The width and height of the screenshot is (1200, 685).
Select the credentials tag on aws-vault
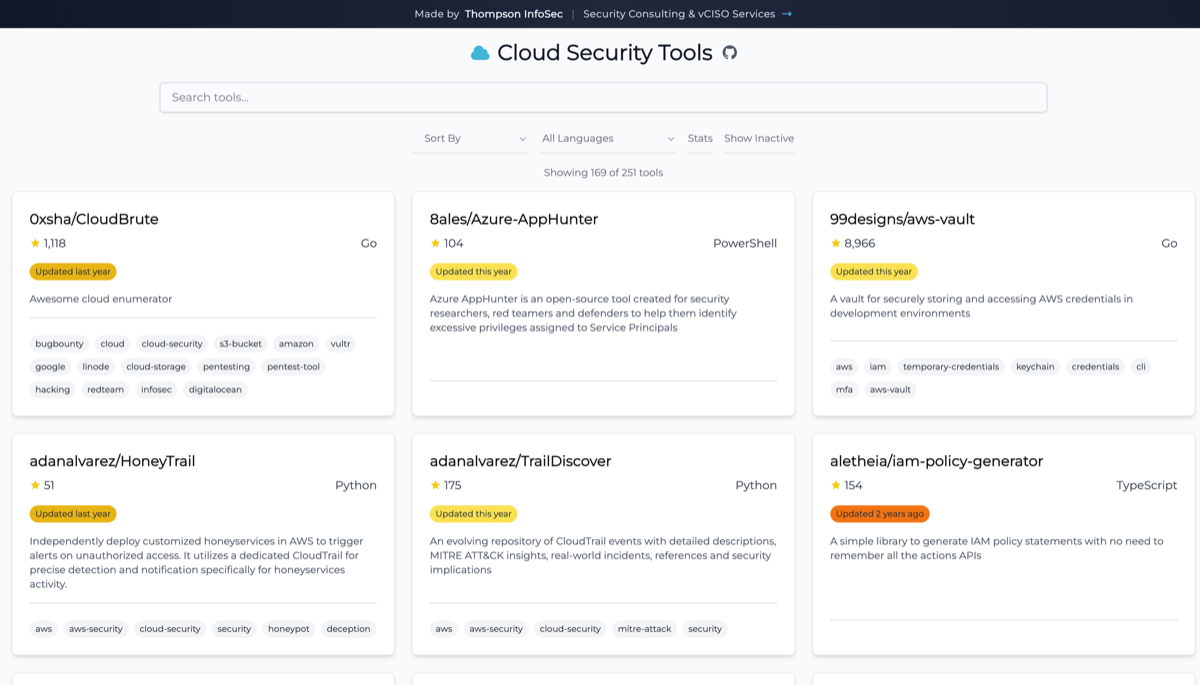coord(1095,367)
